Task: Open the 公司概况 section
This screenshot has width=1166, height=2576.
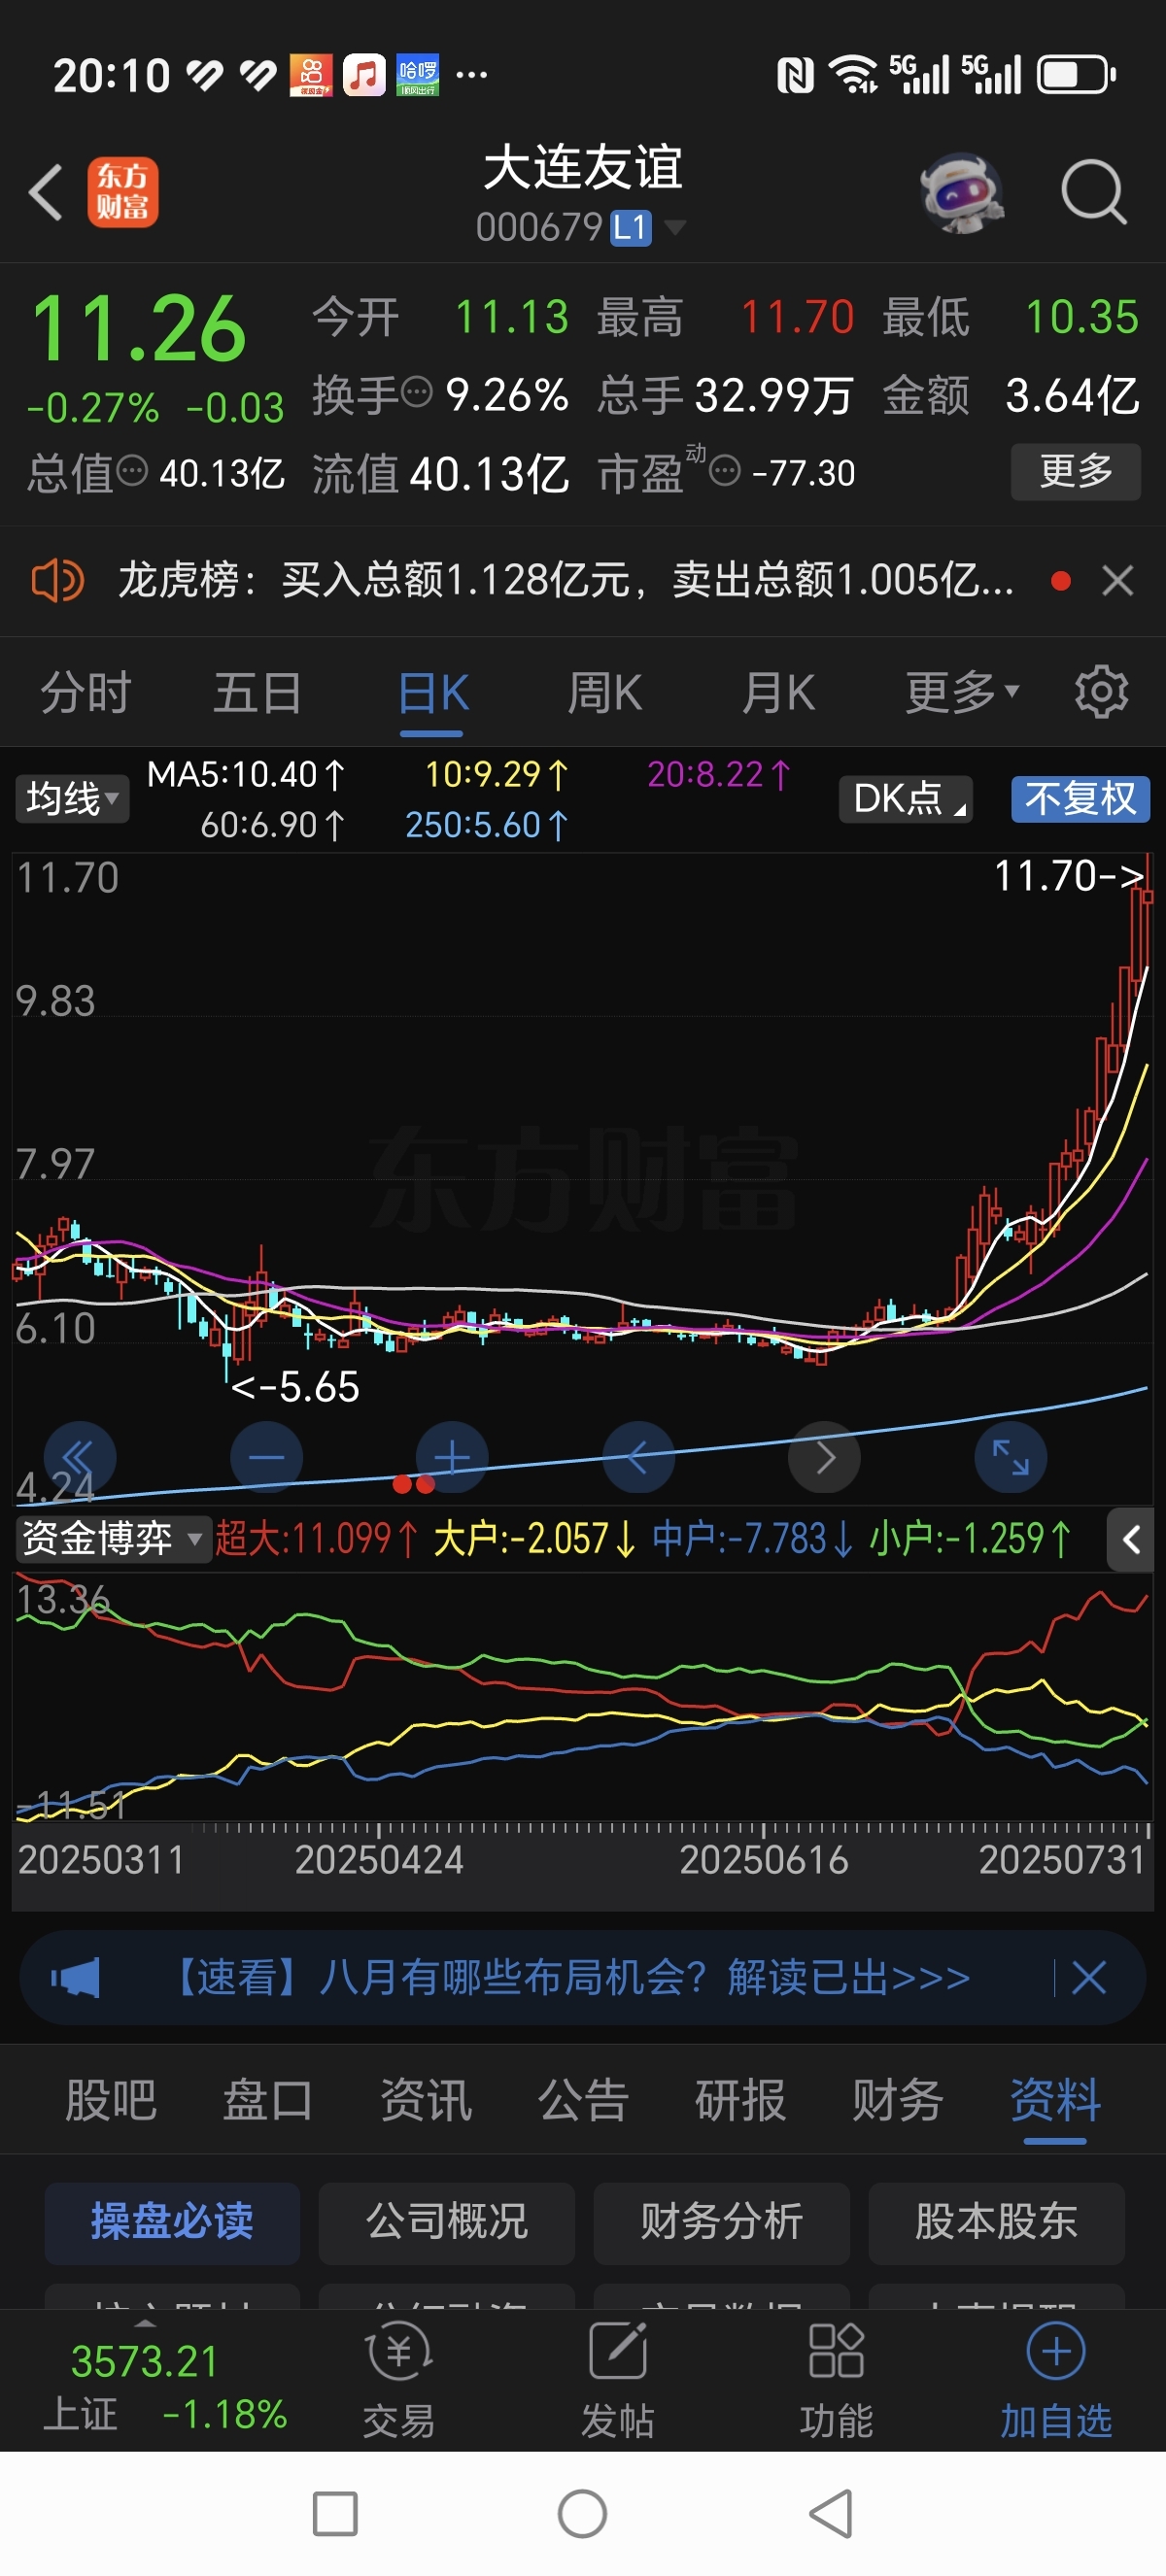Action: pos(447,2222)
